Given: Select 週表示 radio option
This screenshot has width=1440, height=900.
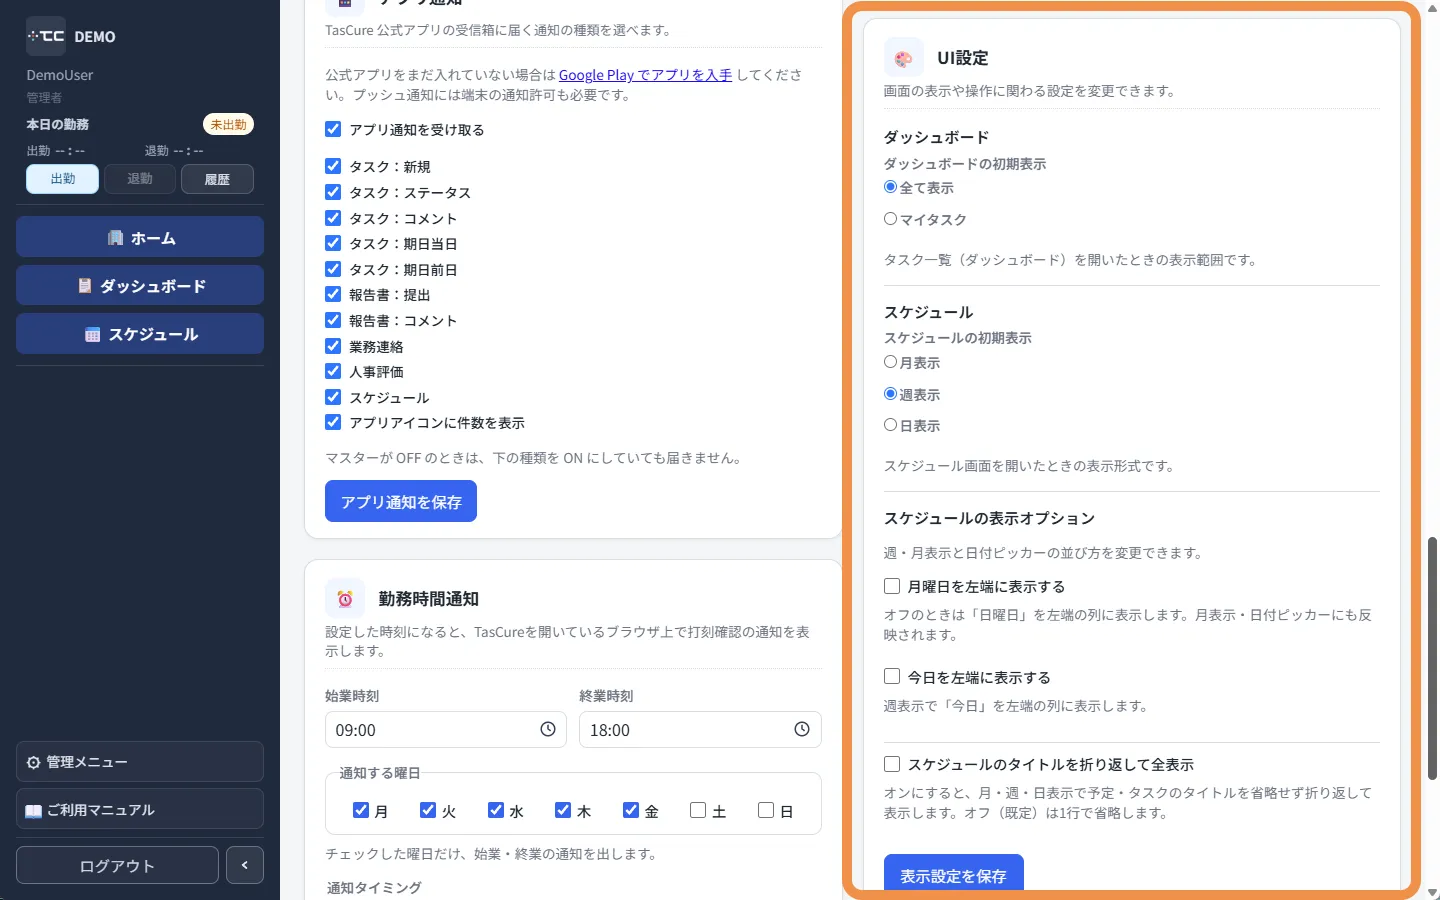Looking at the screenshot, I should (890, 394).
